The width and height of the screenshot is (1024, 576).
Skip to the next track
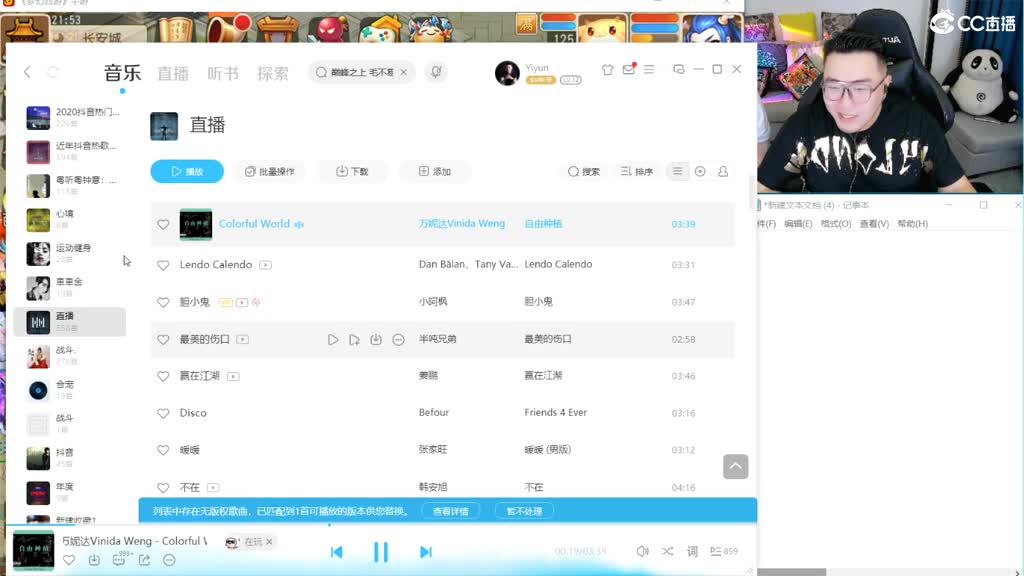tap(425, 552)
